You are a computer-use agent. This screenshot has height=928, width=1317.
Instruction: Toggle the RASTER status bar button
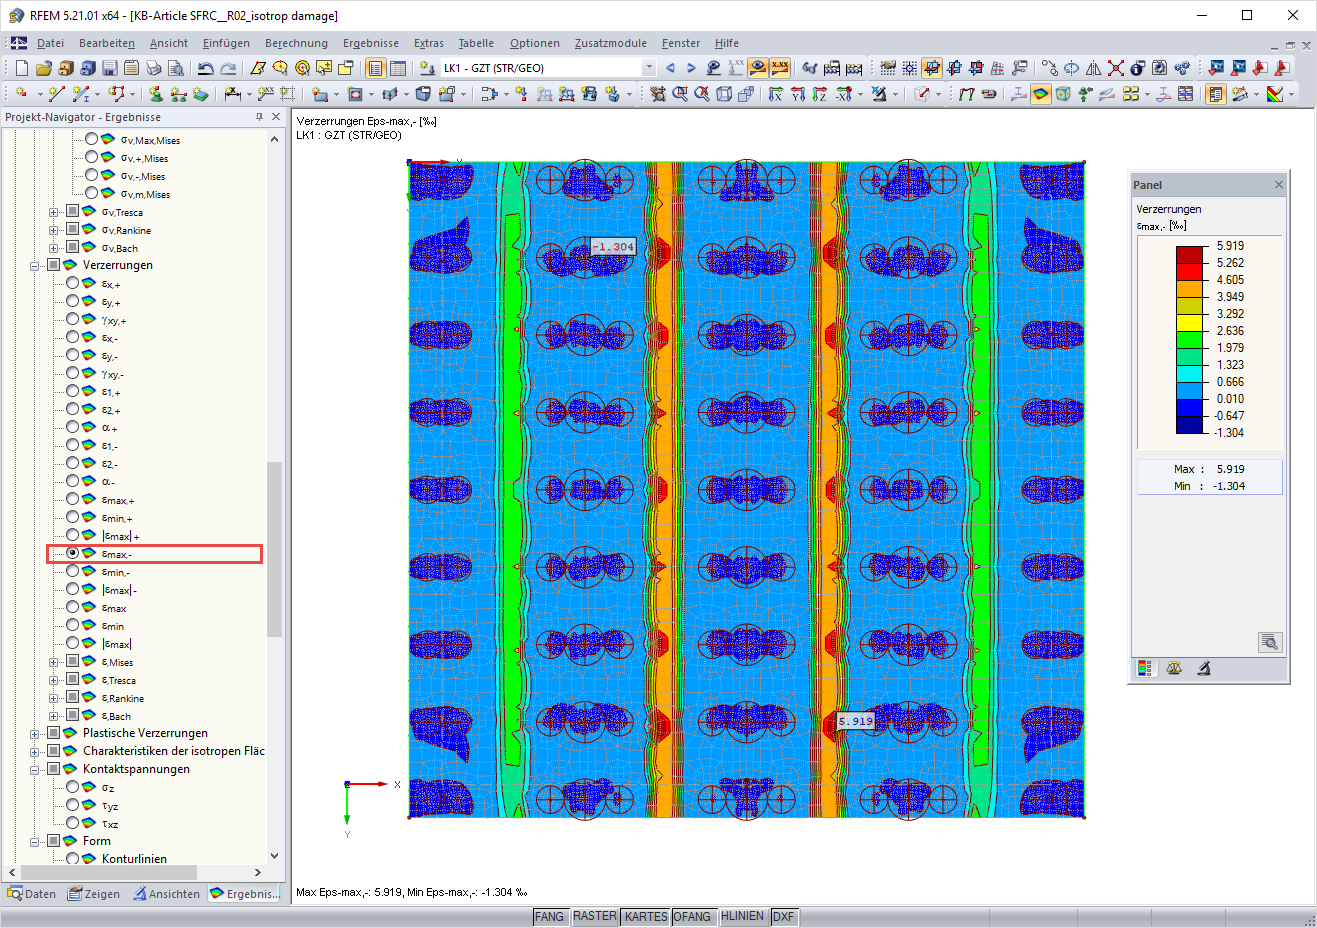coord(595,916)
